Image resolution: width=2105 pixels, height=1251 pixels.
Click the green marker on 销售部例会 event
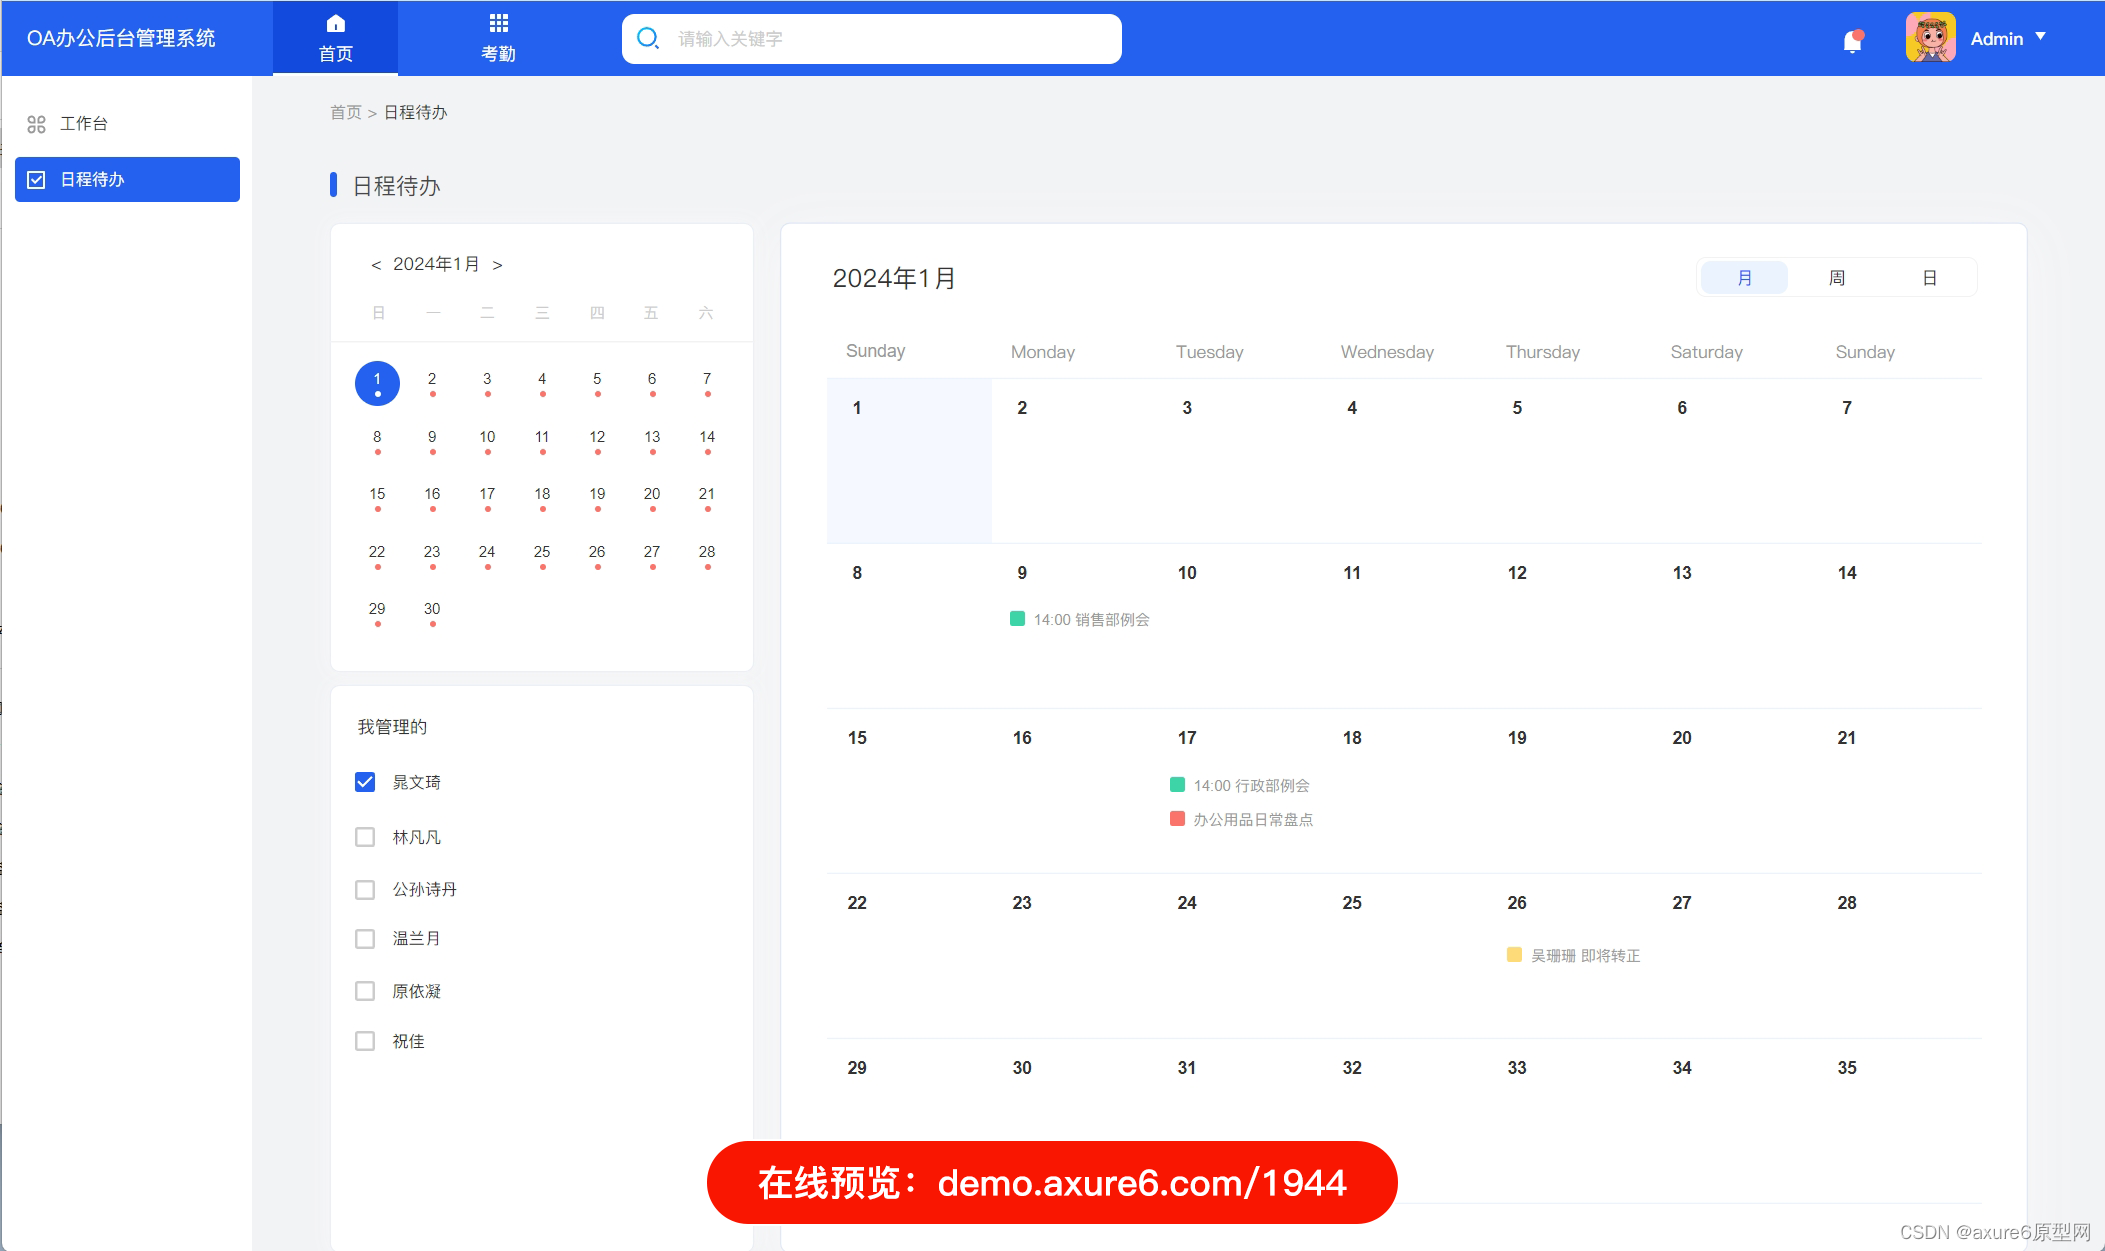[x=1017, y=620]
